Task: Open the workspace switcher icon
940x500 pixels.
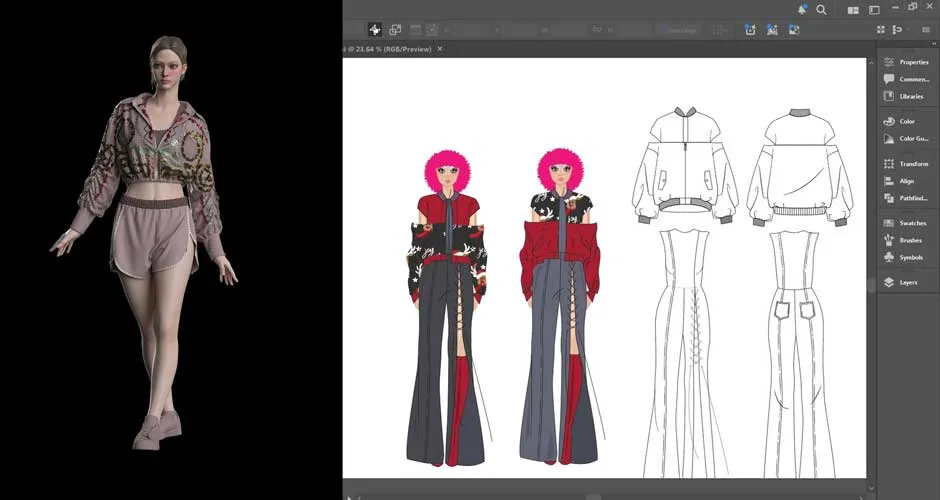Action: pos(874,10)
